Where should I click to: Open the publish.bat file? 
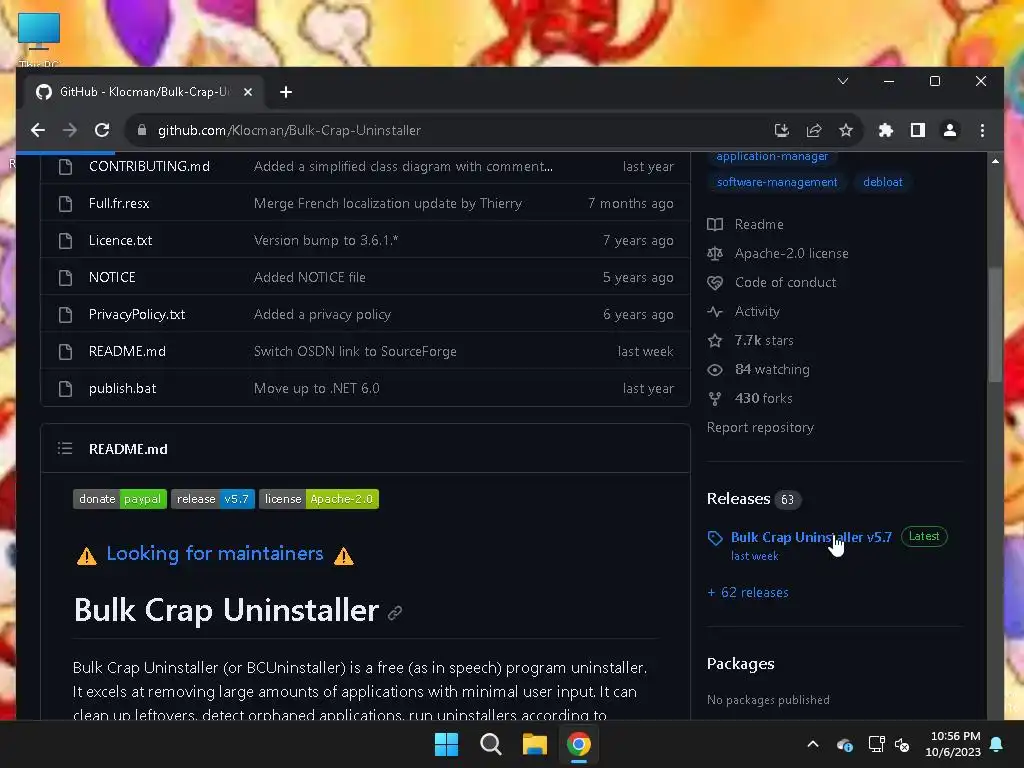122,389
